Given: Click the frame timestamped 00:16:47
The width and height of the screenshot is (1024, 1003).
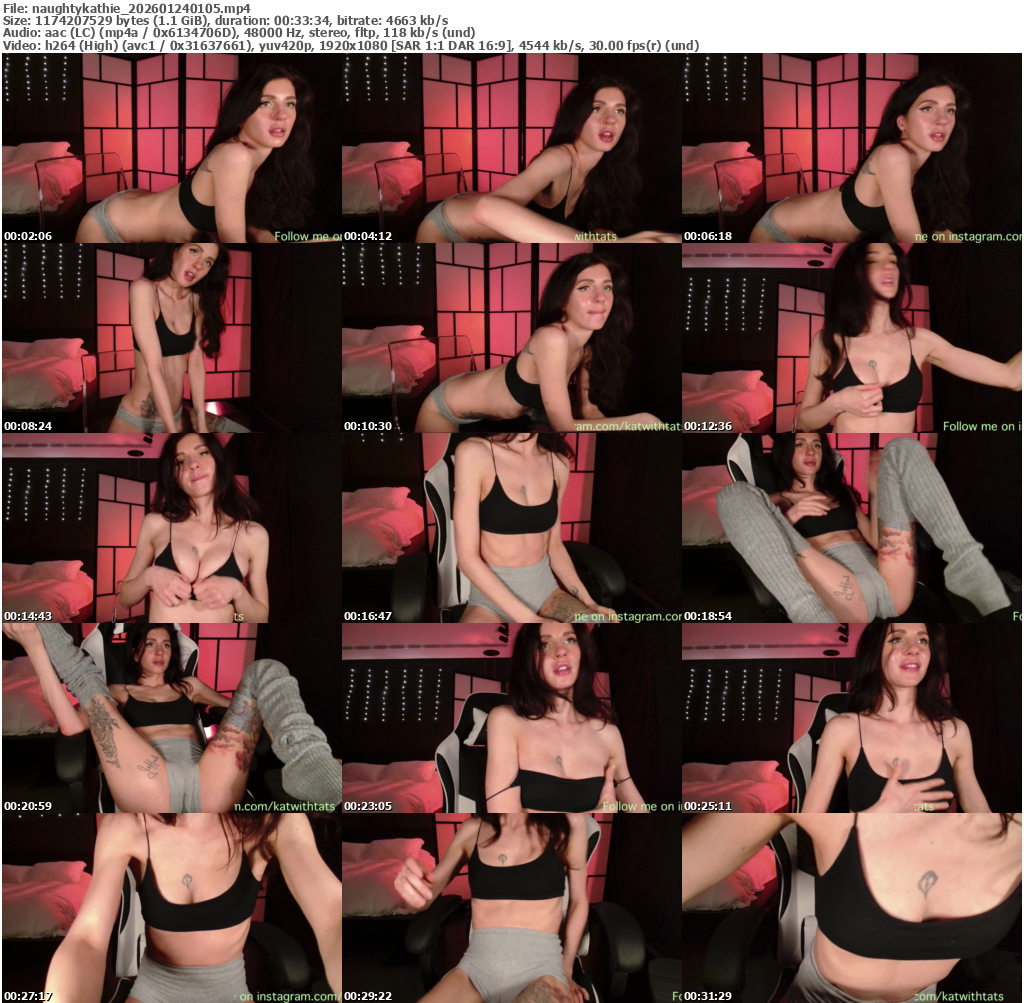Looking at the screenshot, I should (511, 528).
